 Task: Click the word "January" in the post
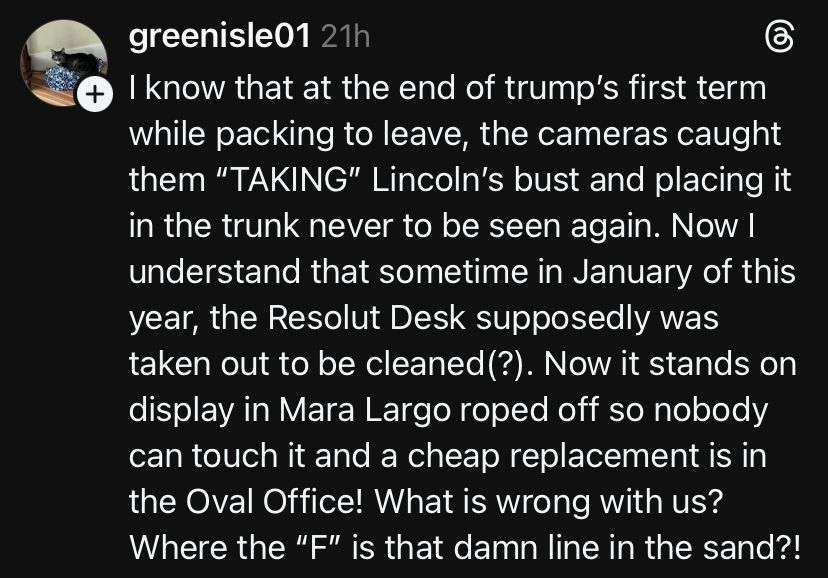pos(632,272)
